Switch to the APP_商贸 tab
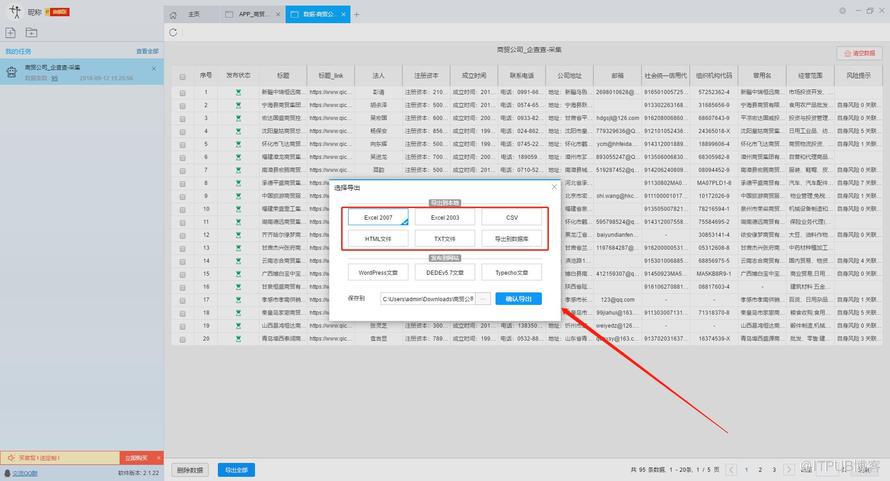This screenshot has width=890, height=481. (252, 14)
